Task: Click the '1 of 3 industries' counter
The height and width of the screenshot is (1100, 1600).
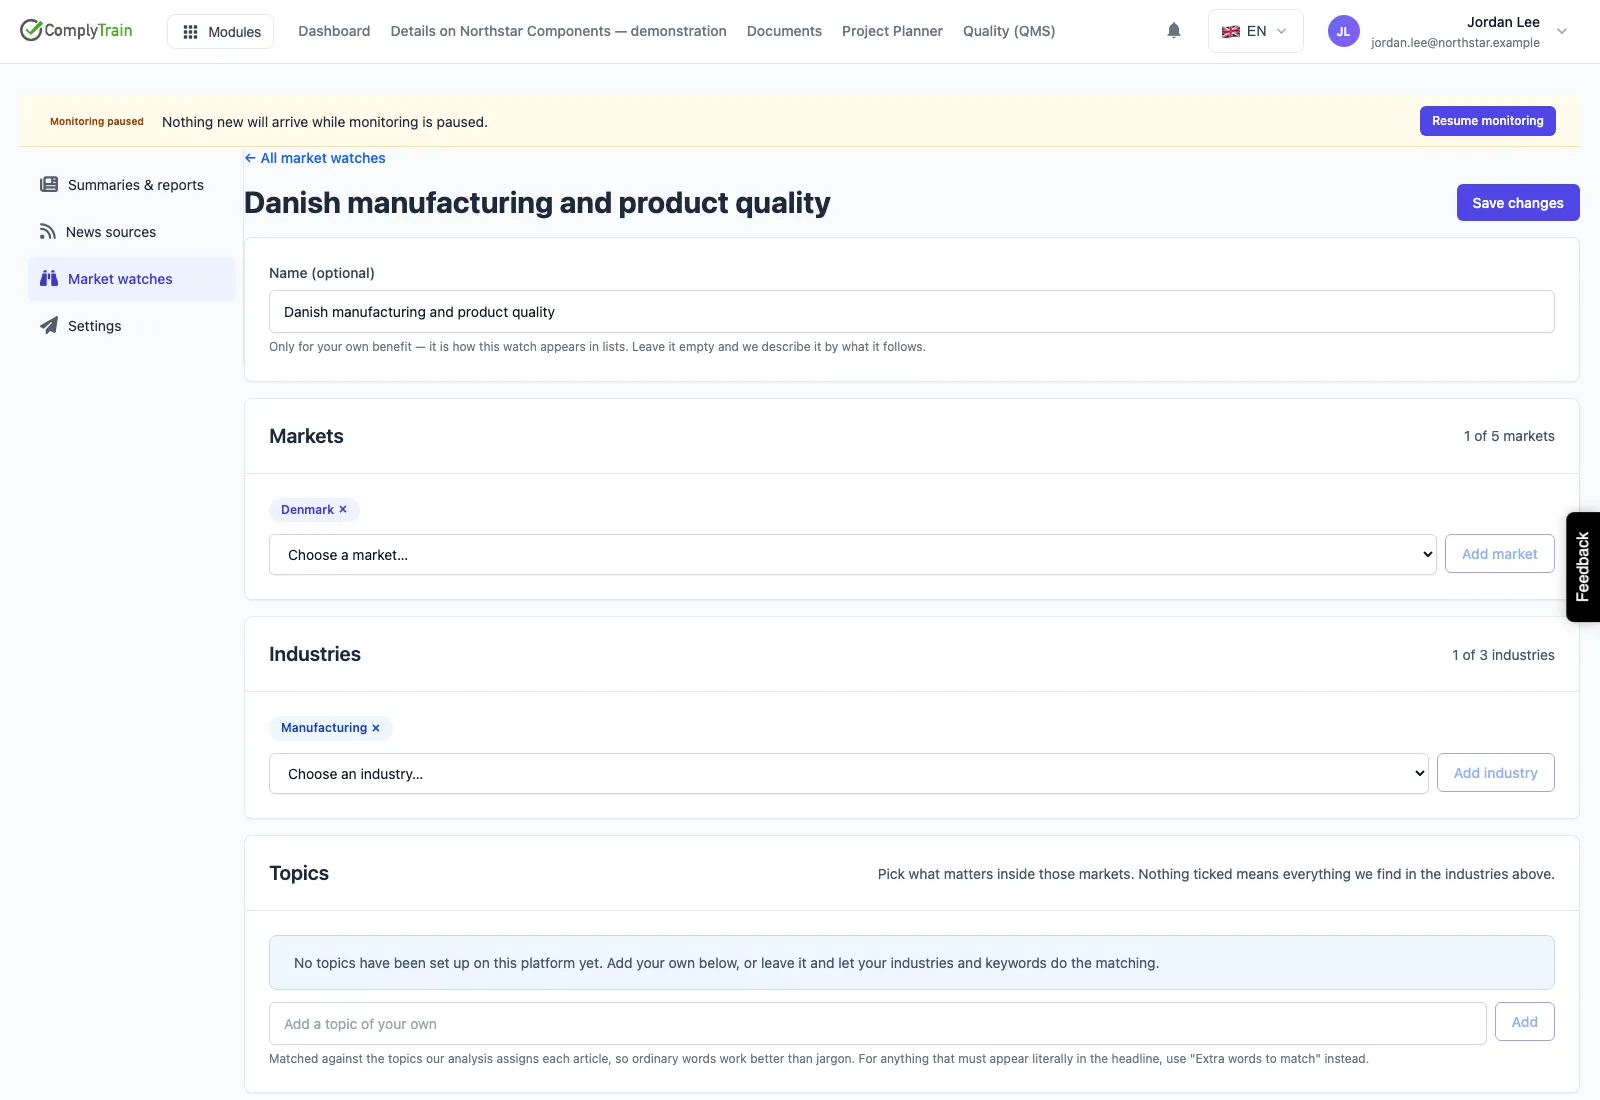Action: tap(1503, 655)
